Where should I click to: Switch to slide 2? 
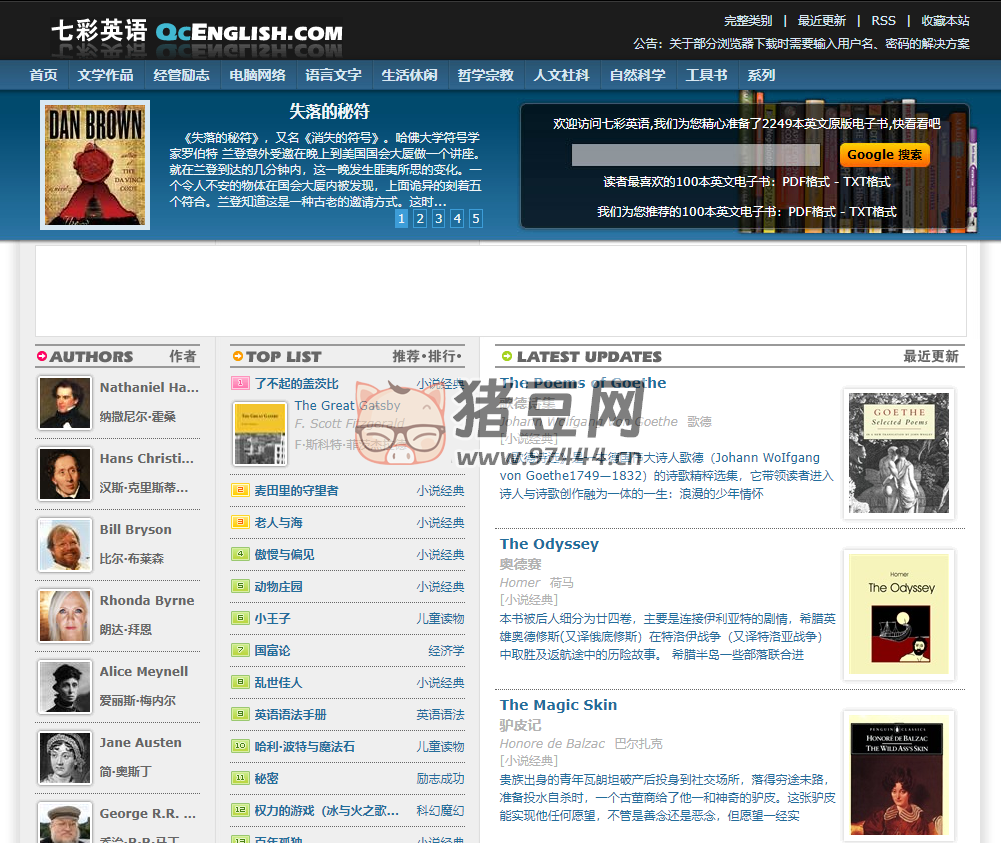pos(419,219)
